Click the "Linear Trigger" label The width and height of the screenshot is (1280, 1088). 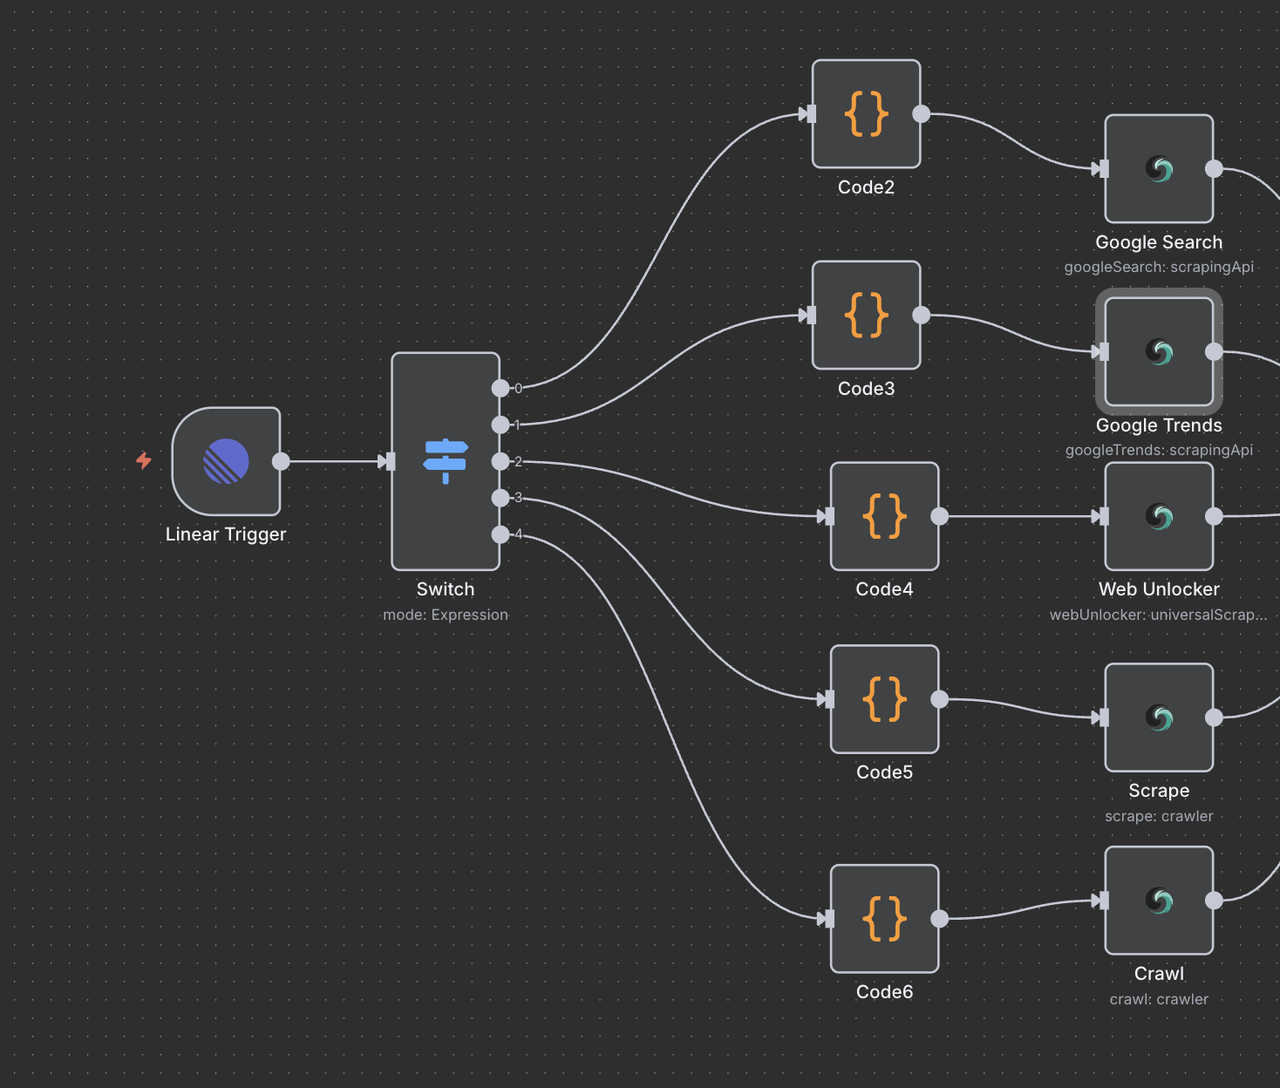(x=226, y=534)
